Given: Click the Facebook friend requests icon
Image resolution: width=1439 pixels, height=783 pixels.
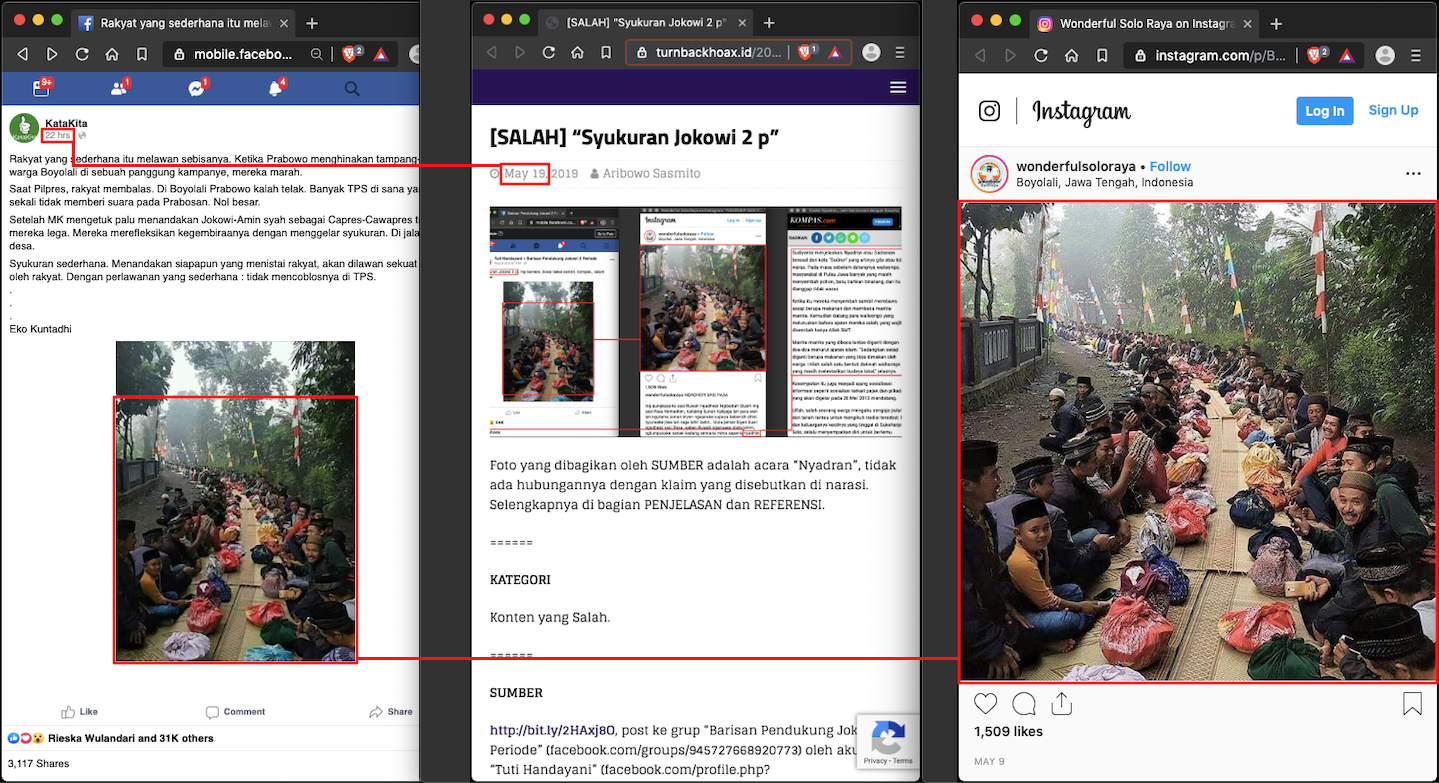Looking at the screenshot, I should (x=119, y=89).
